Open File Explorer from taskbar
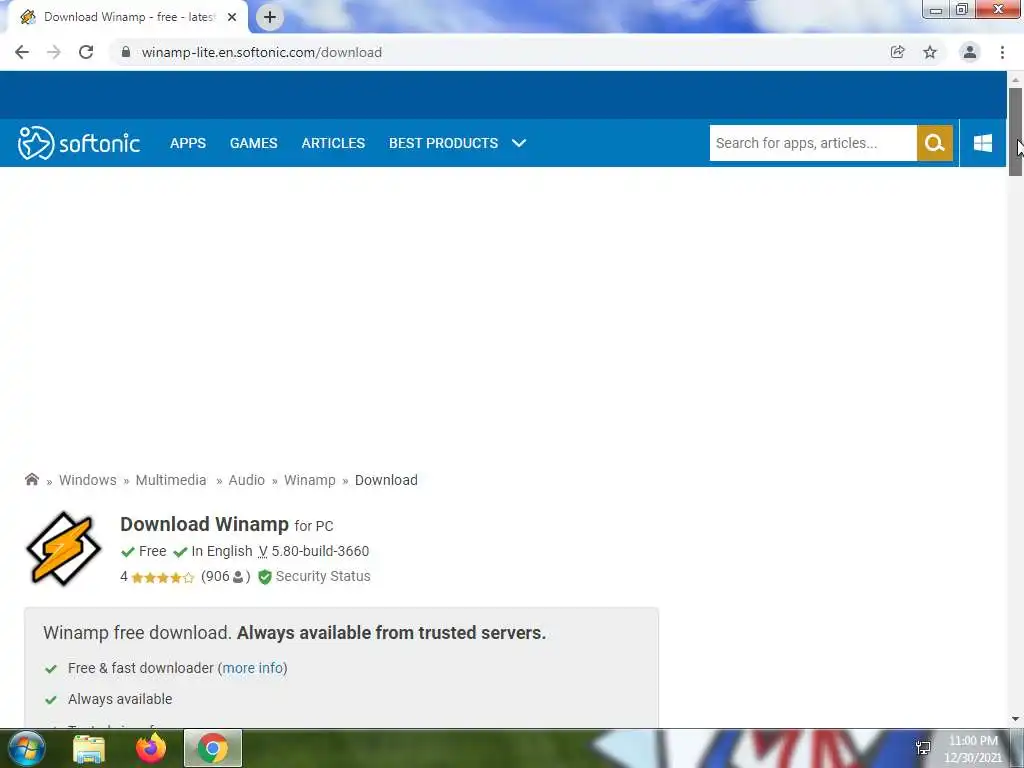Screen dimensions: 1024x768 (89, 748)
